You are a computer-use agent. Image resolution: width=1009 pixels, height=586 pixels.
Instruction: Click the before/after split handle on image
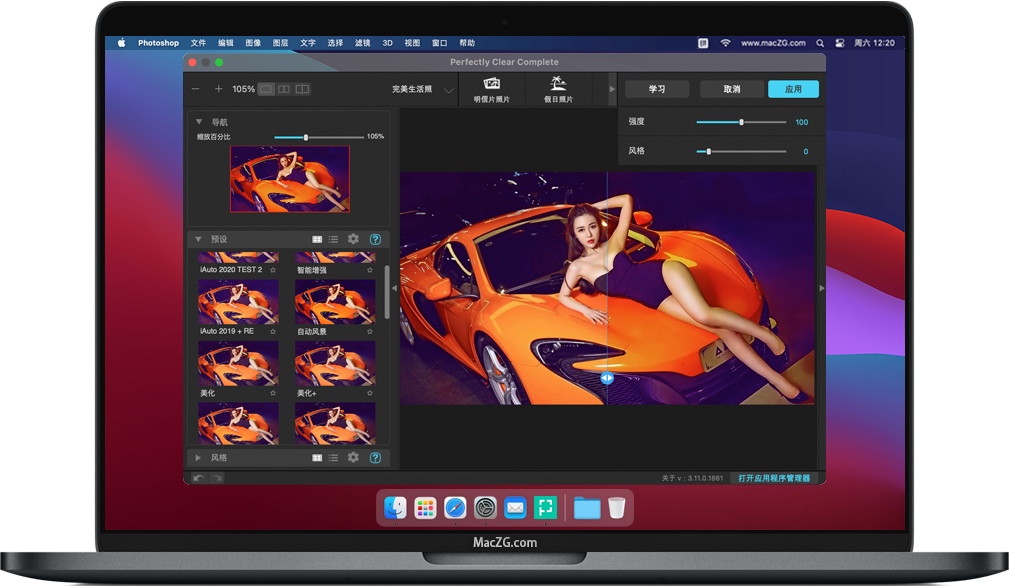click(607, 378)
